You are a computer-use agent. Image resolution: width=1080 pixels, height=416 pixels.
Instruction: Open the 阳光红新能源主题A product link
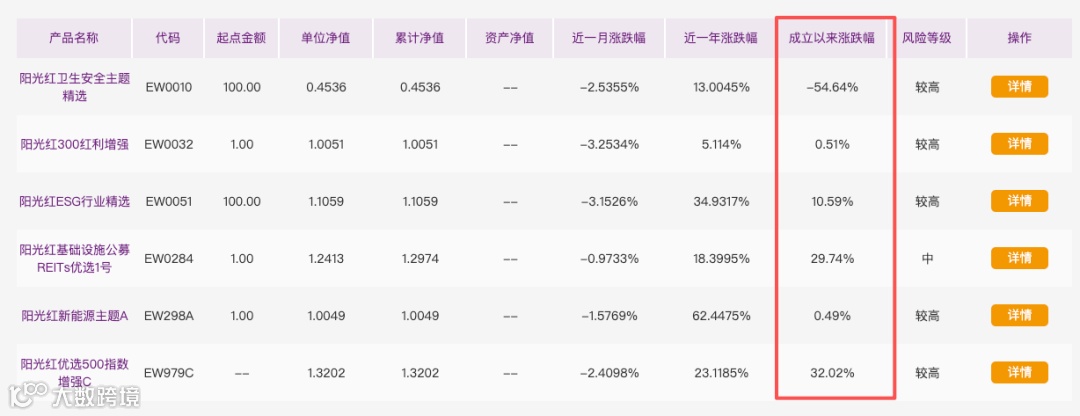74,316
